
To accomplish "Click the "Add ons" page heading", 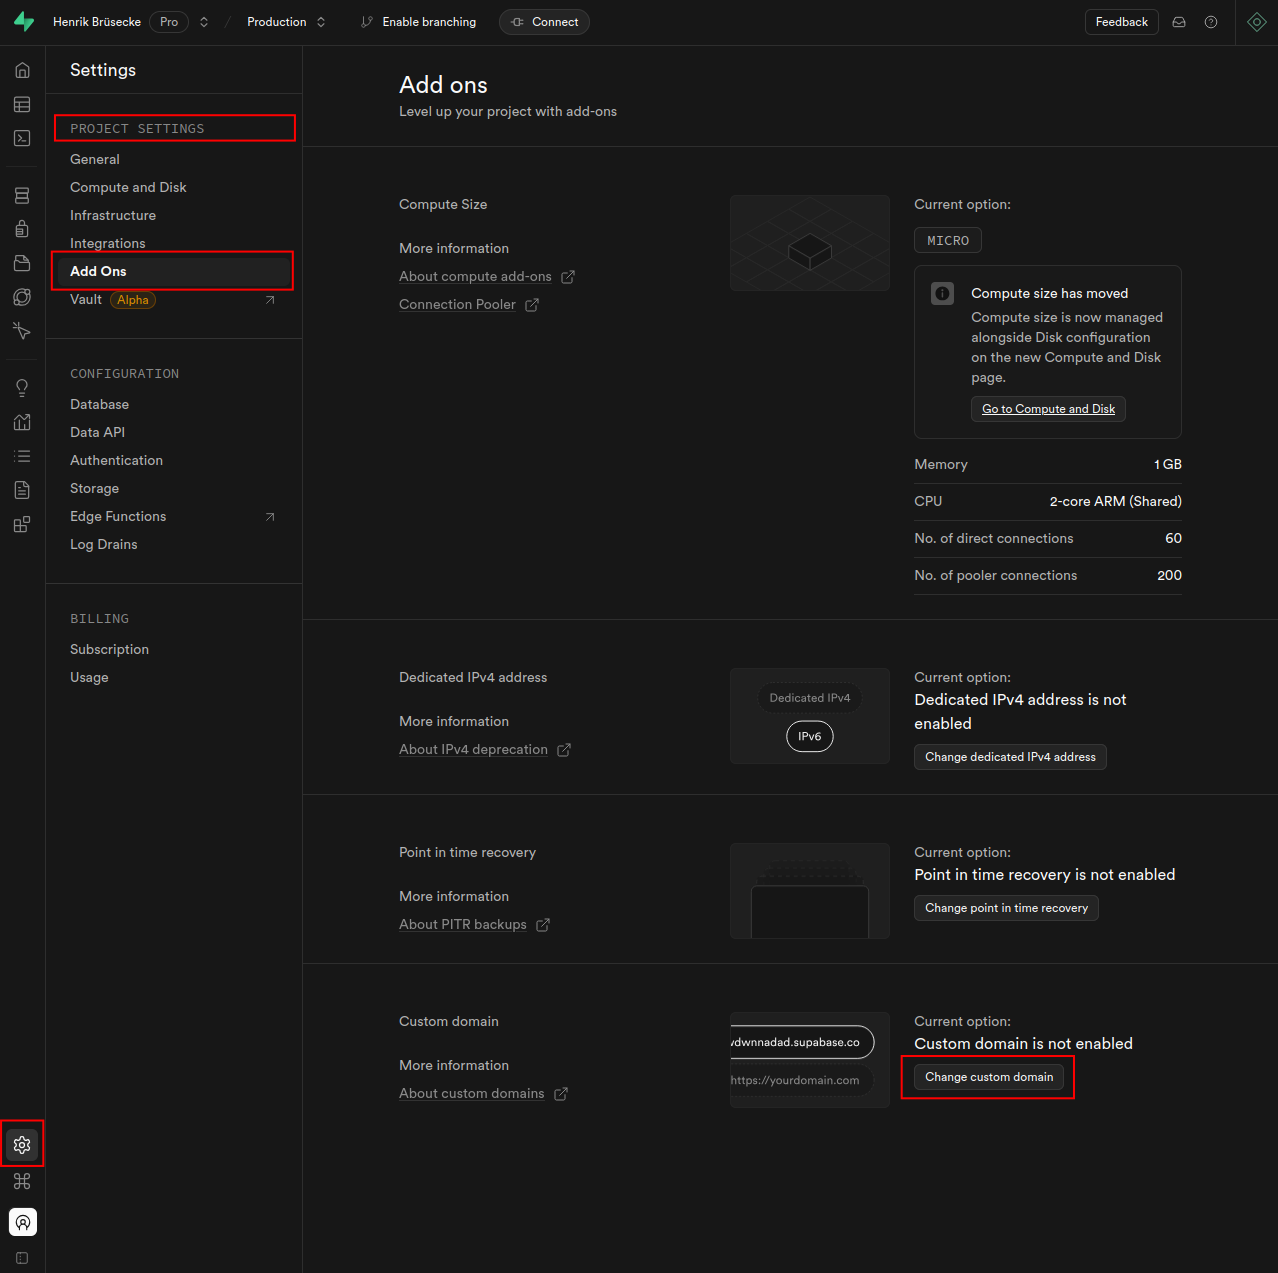I will point(443,85).
